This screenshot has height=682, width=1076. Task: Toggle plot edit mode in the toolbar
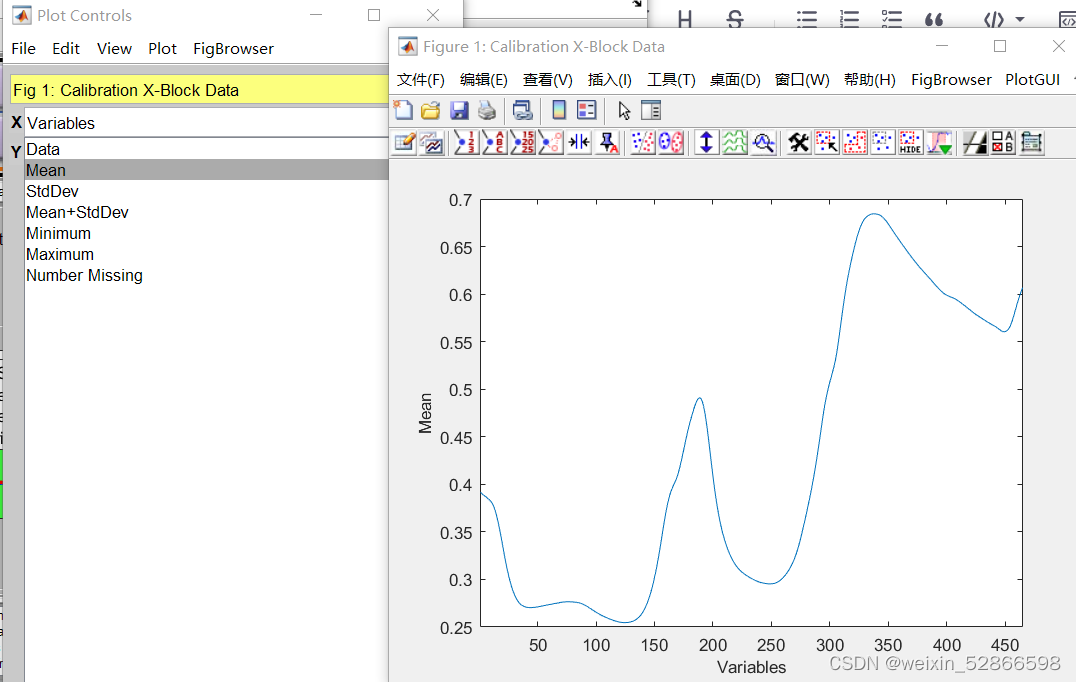(x=404, y=142)
